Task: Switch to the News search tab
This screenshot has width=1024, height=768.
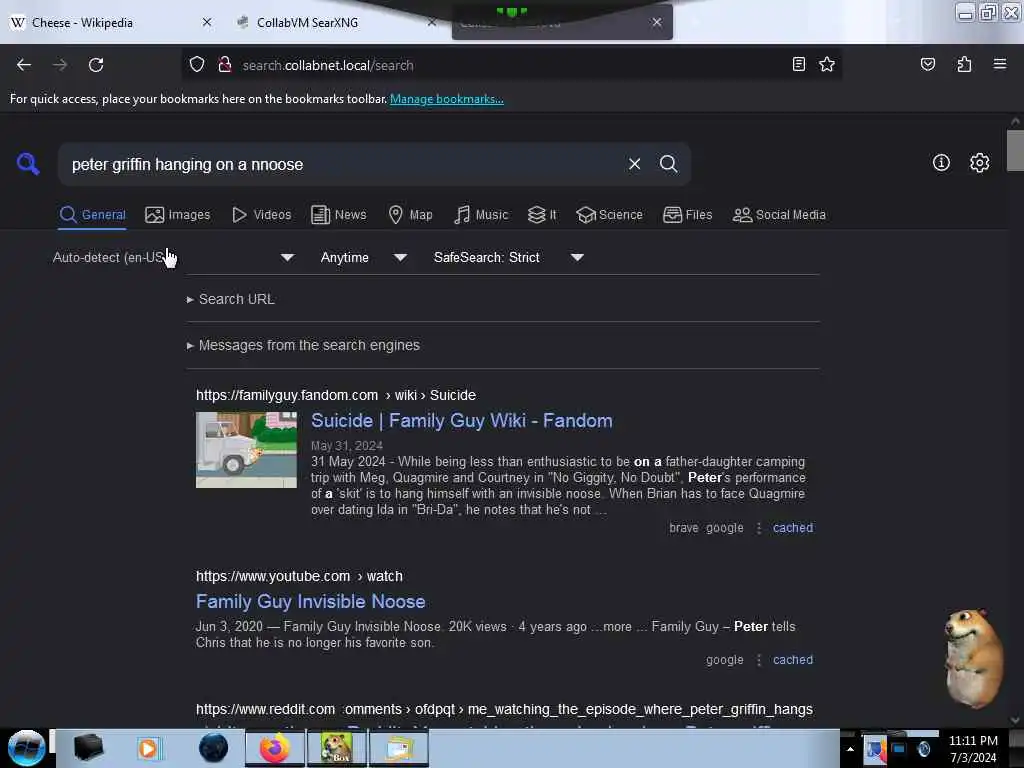Action: (x=338, y=215)
